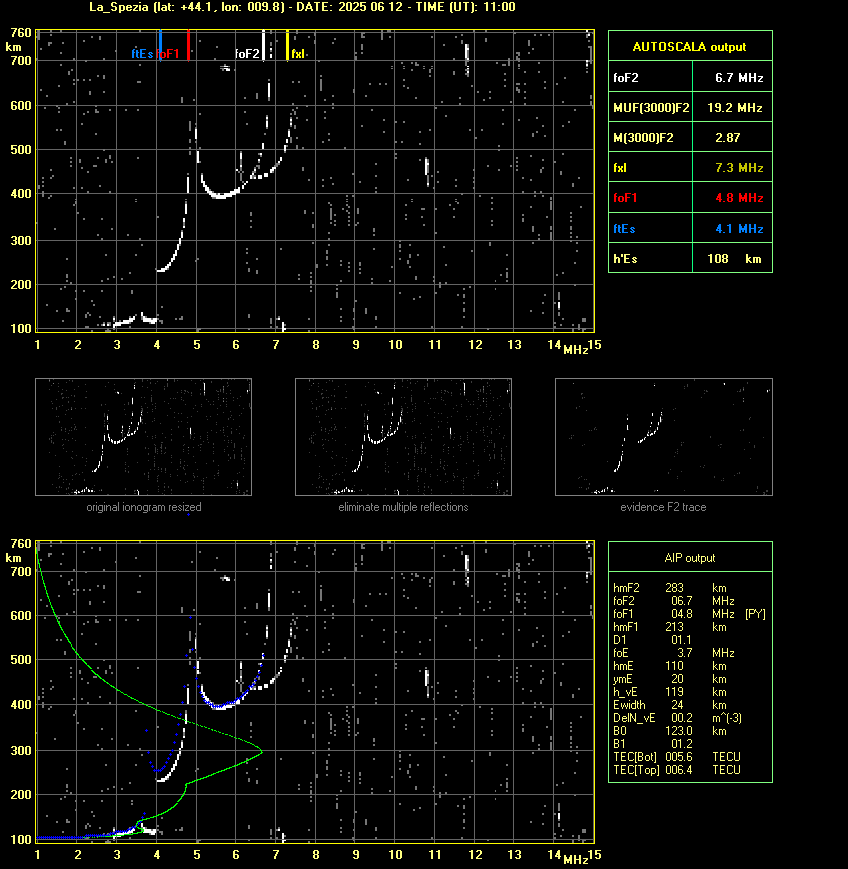This screenshot has width=848, height=869.
Task: Select the M(3000)F2 value '2.87'
Action: pos(727,137)
